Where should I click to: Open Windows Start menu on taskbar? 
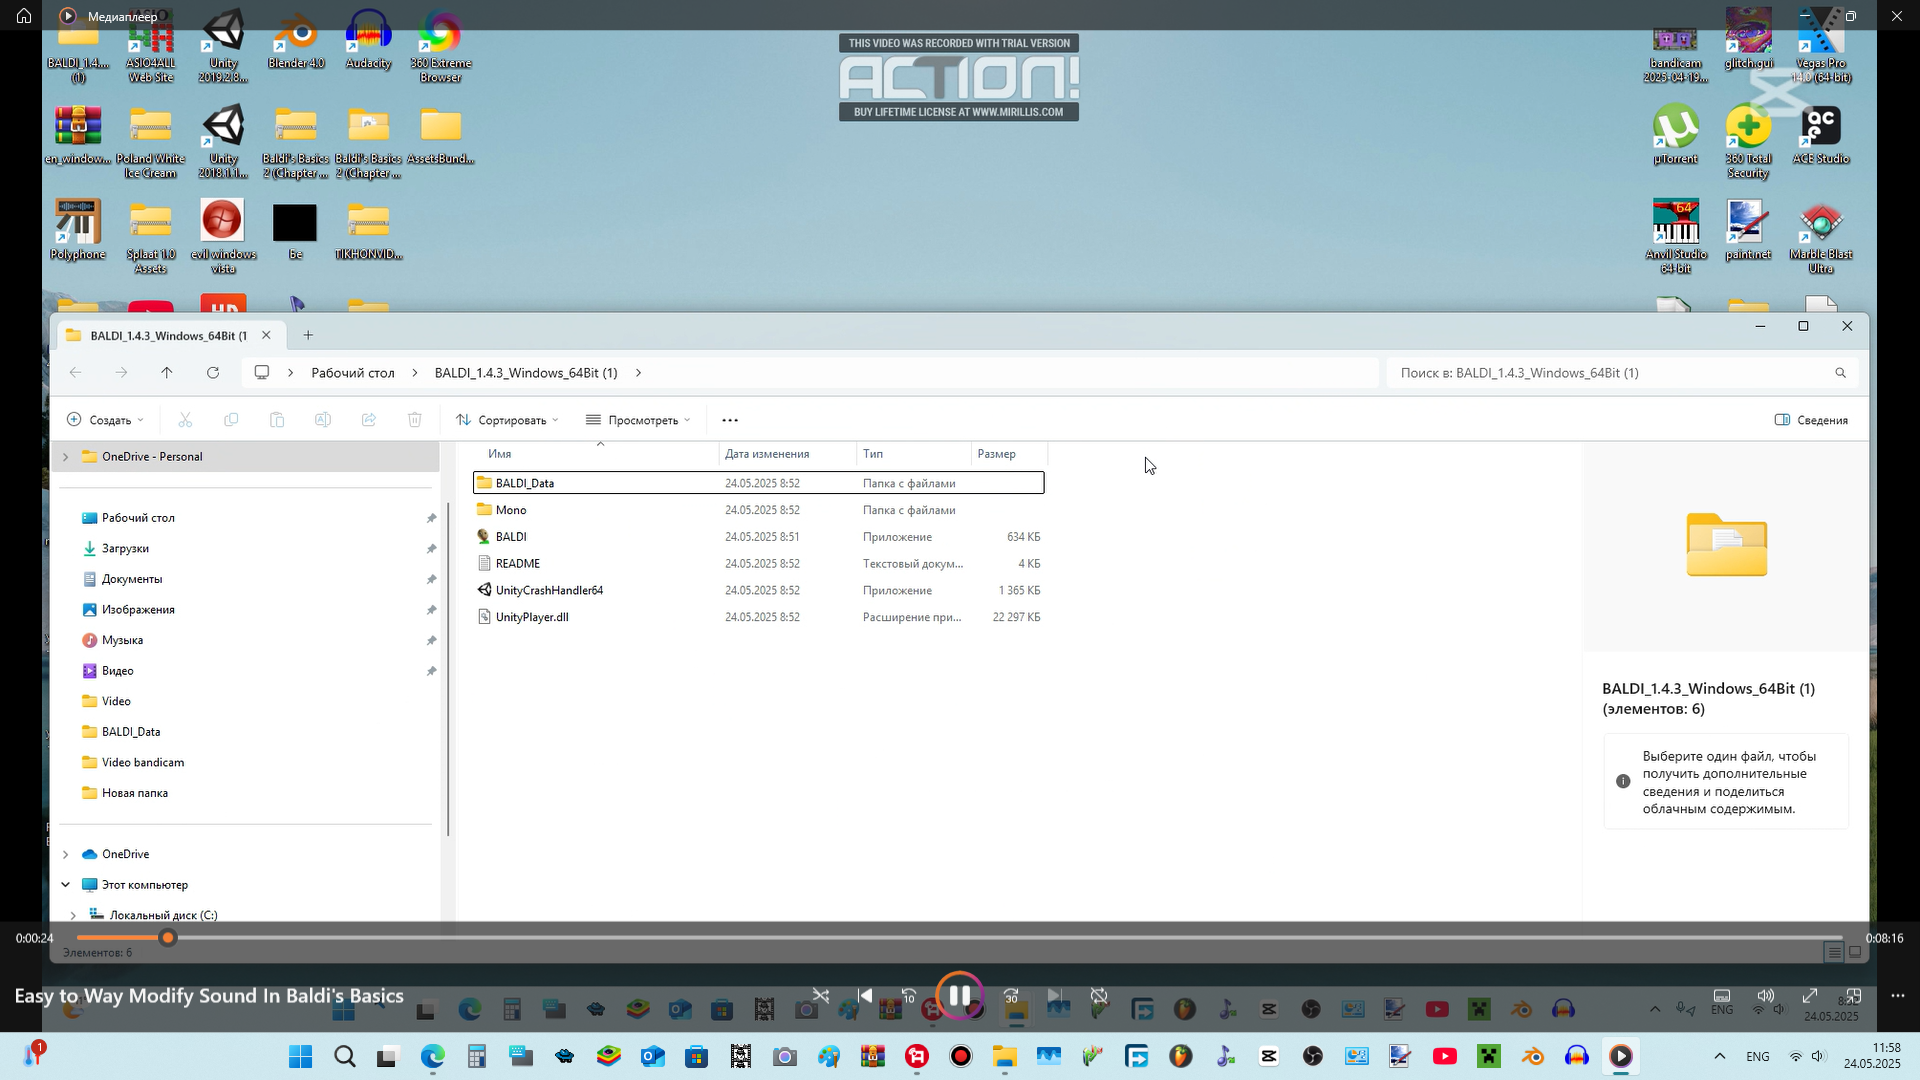[300, 1057]
